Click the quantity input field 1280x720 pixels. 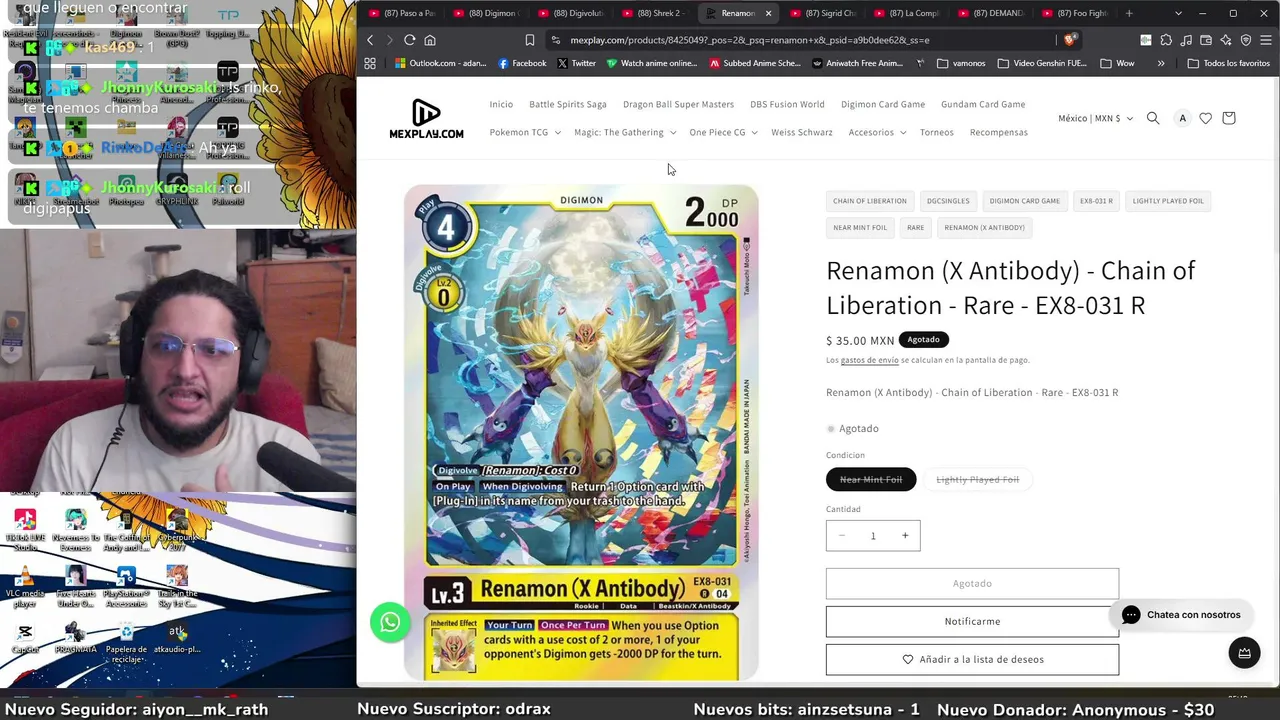pyautogui.click(x=873, y=536)
